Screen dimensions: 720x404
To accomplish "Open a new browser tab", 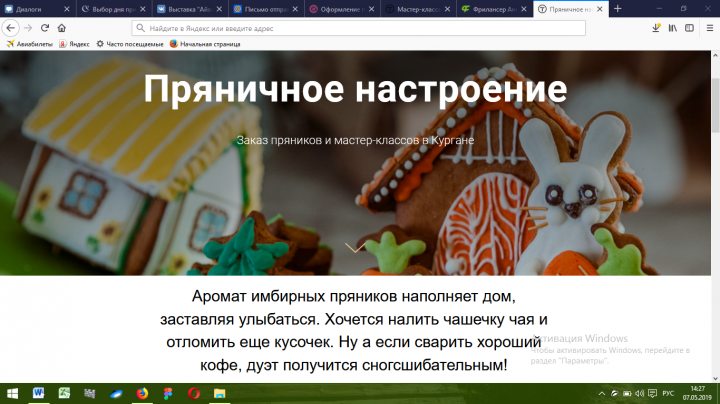I will click(618, 9).
